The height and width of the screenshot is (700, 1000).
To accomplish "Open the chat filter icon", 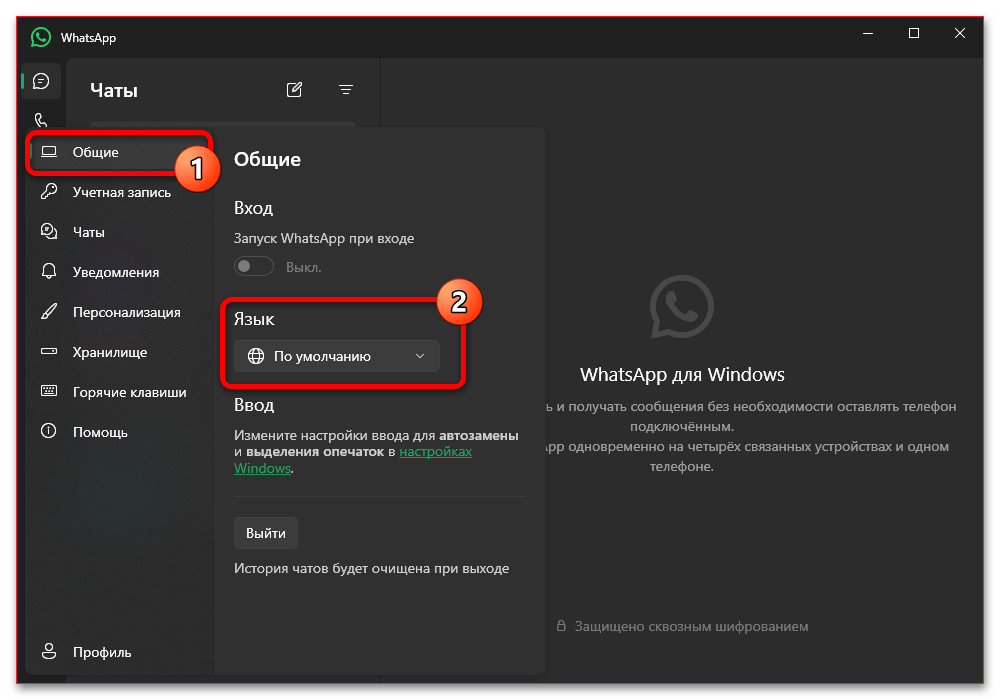I will (346, 89).
